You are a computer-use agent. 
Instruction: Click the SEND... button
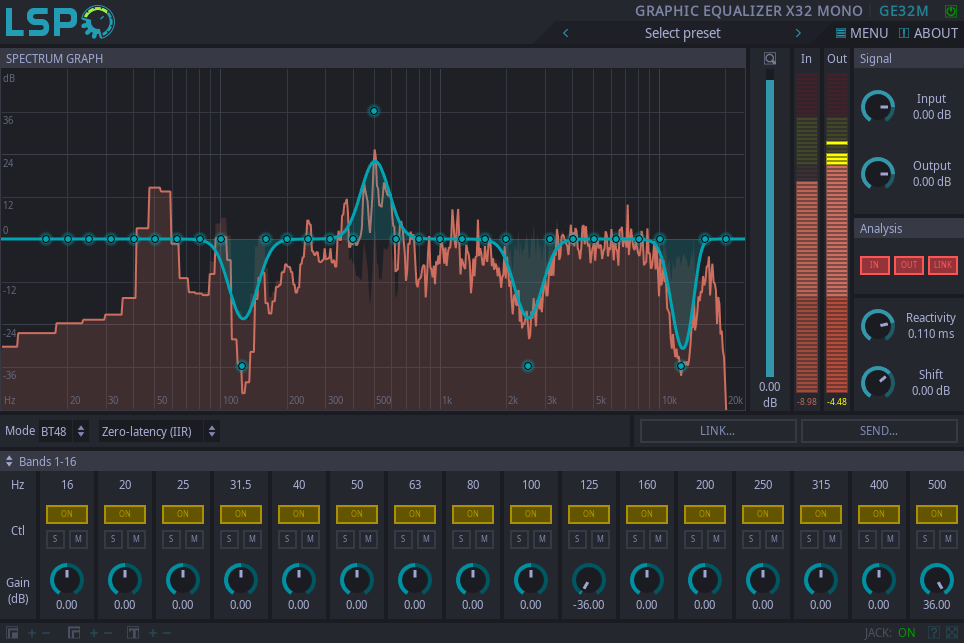(x=879, y=431)
